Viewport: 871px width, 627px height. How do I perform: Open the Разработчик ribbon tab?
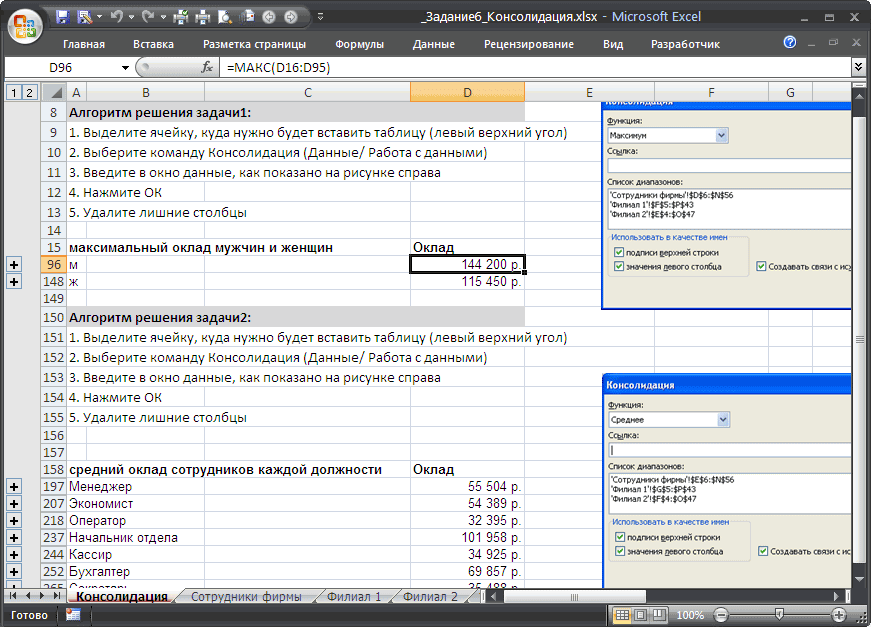tap(685, 44)
